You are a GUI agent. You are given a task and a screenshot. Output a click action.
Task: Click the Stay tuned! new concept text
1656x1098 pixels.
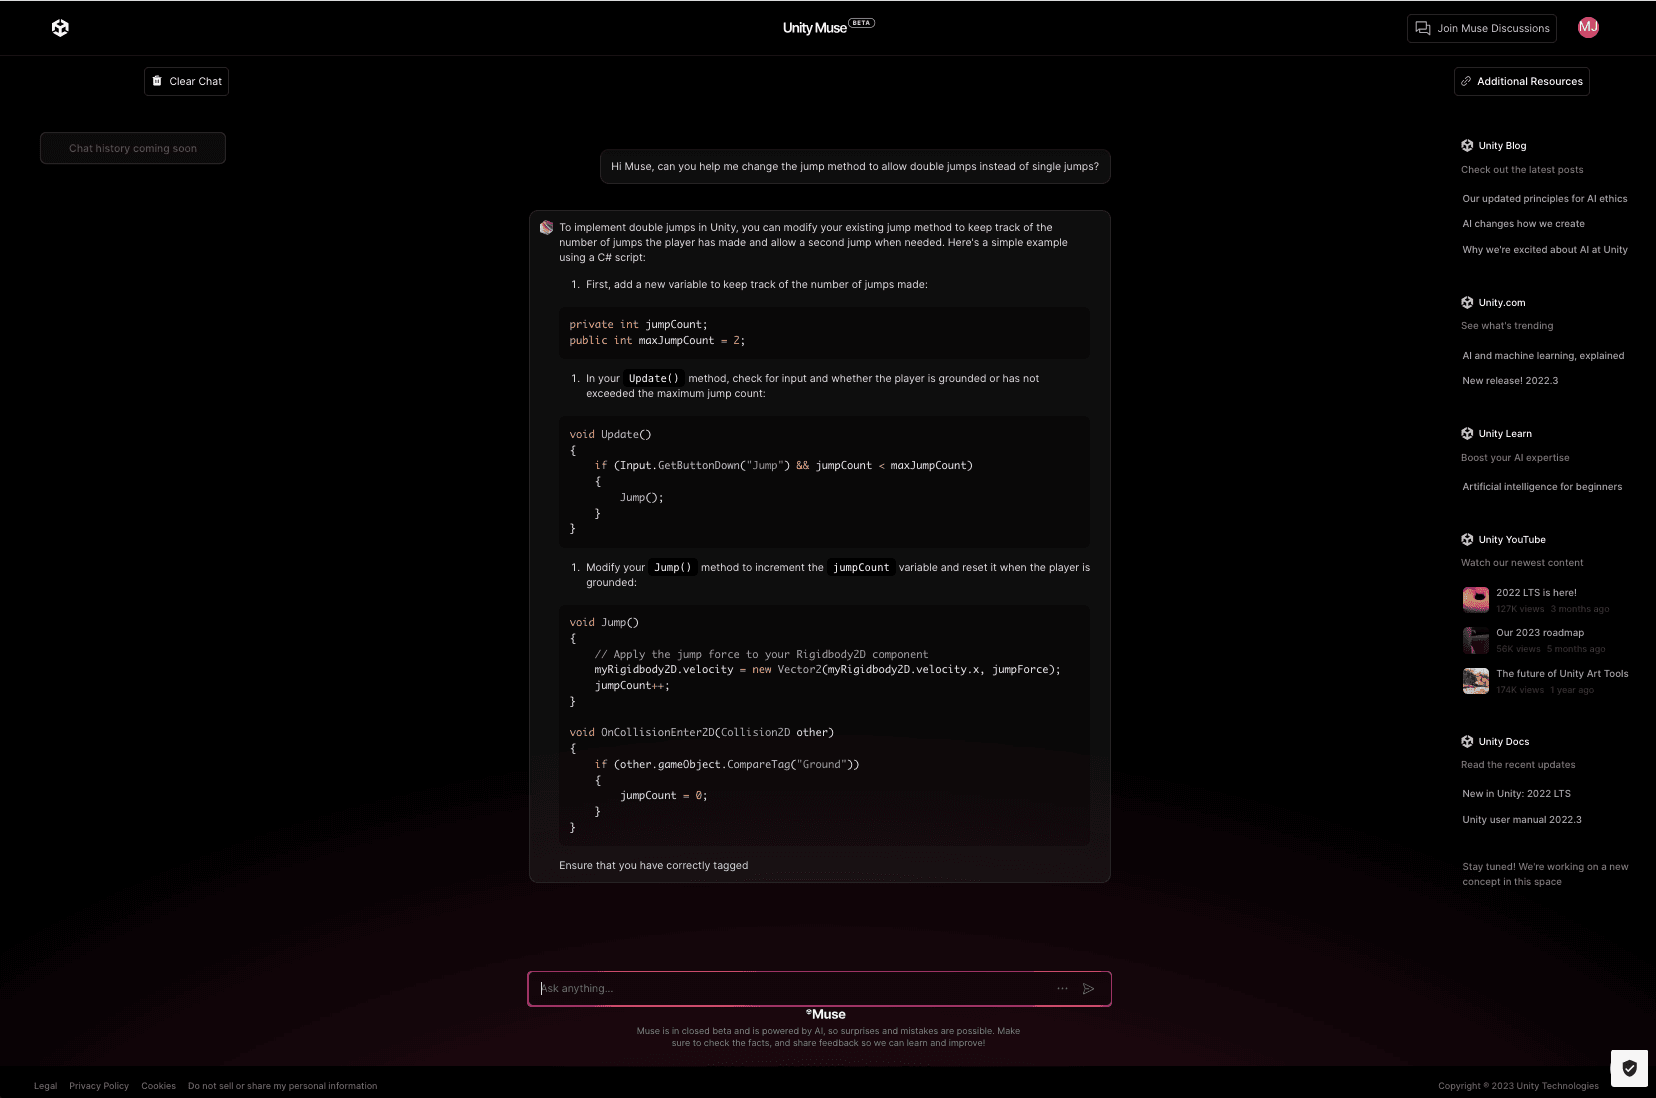pyautogui.click(x=1545, y=875)
